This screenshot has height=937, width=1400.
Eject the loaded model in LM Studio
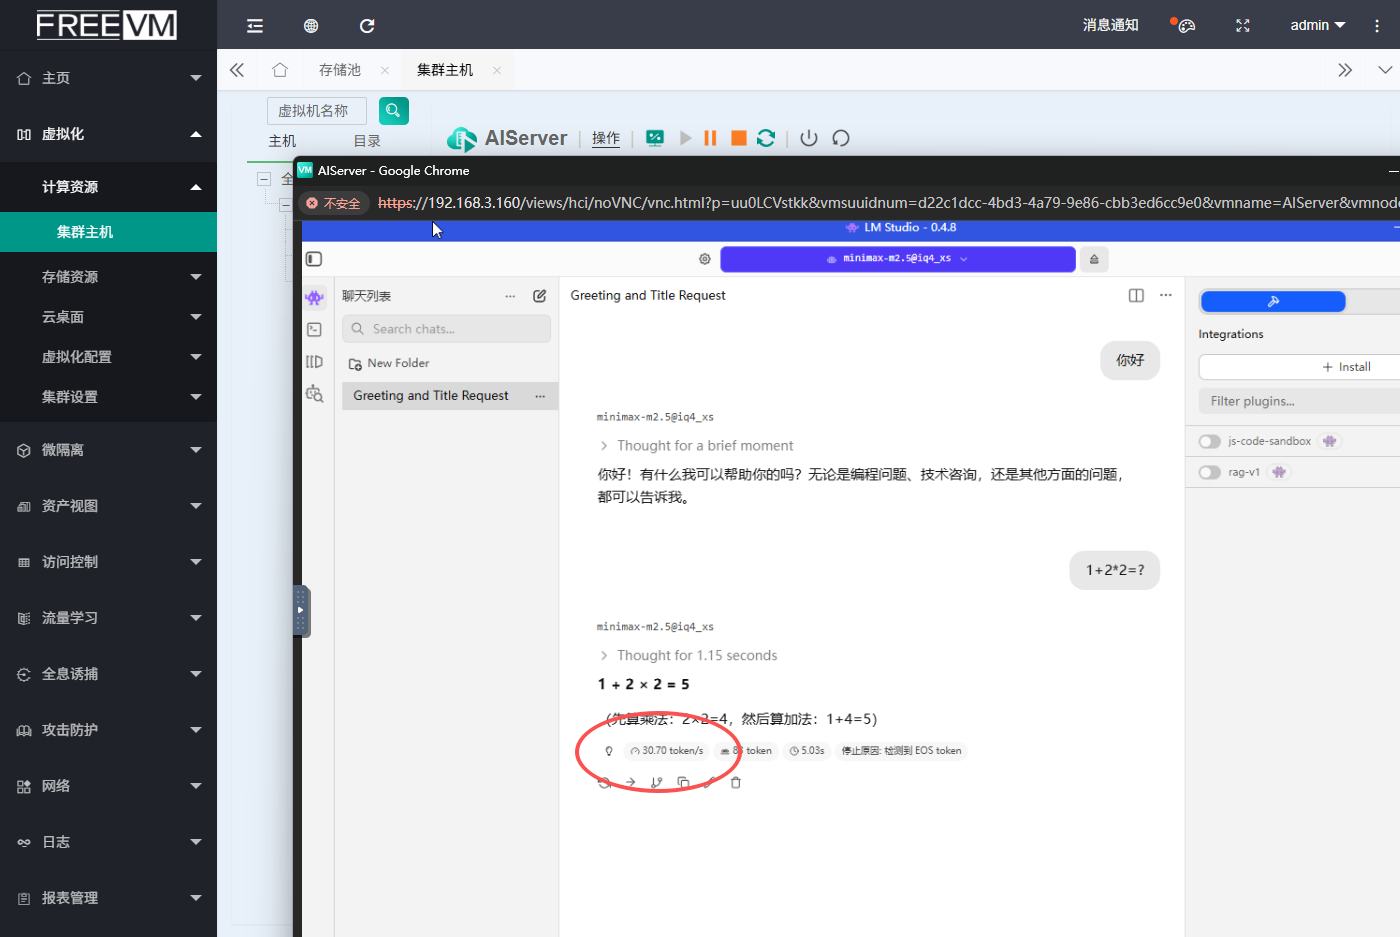coord(1094,259)
